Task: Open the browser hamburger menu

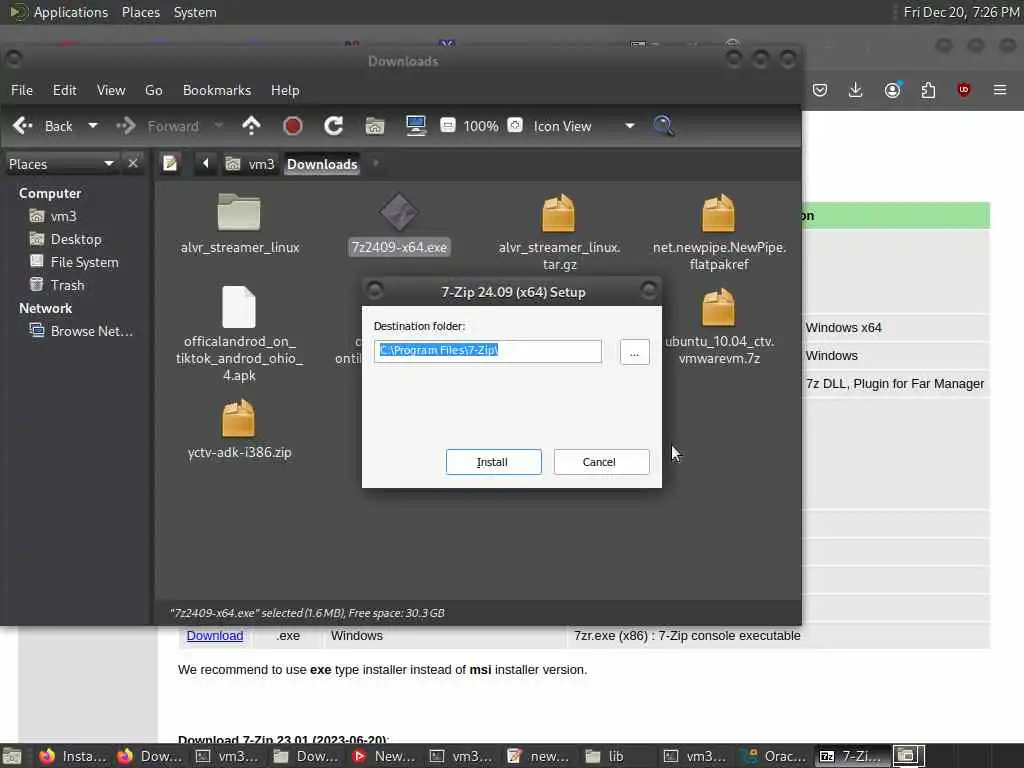Action: (x=1000, y=89)
